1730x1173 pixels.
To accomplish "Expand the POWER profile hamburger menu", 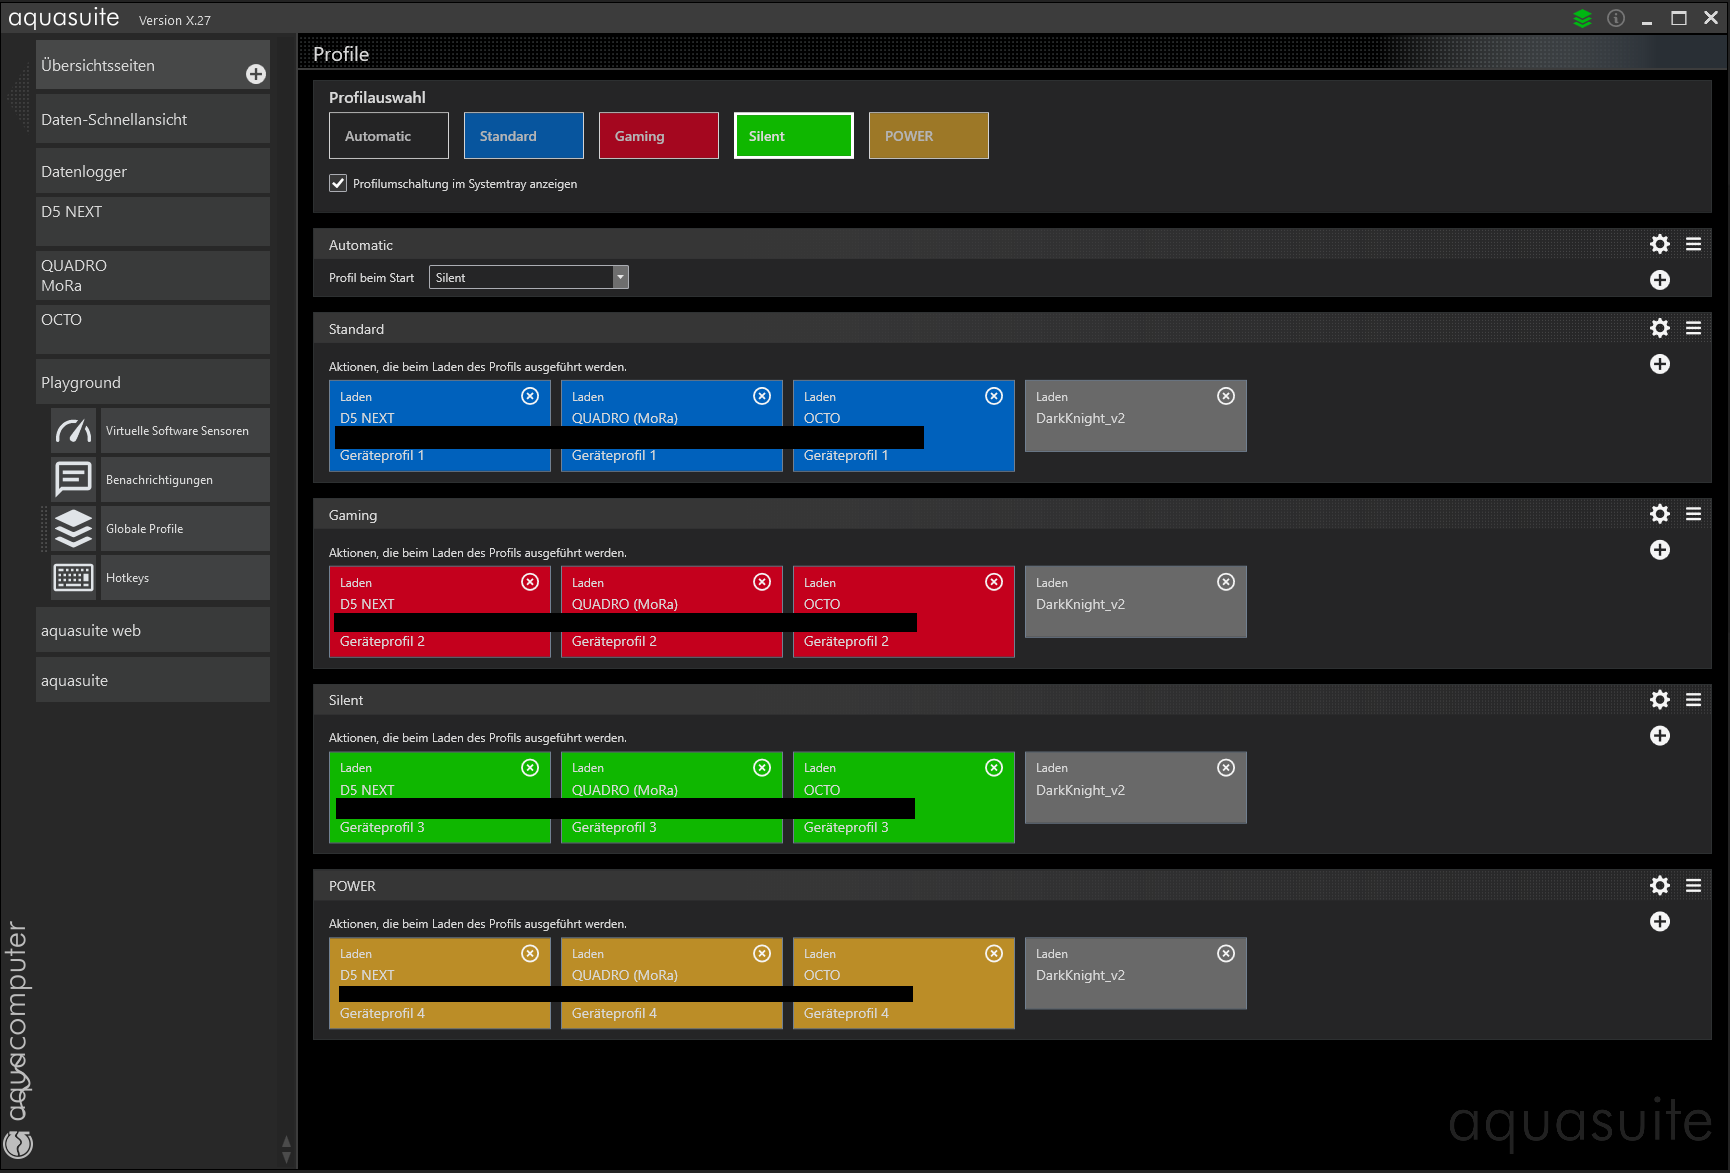I will 1693,886.
